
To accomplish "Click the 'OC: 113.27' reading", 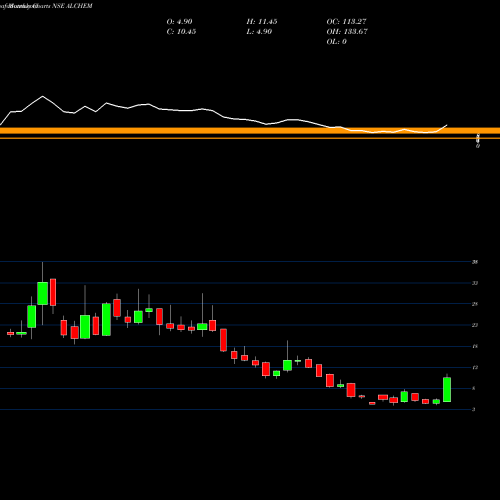I will coord(346,22).
